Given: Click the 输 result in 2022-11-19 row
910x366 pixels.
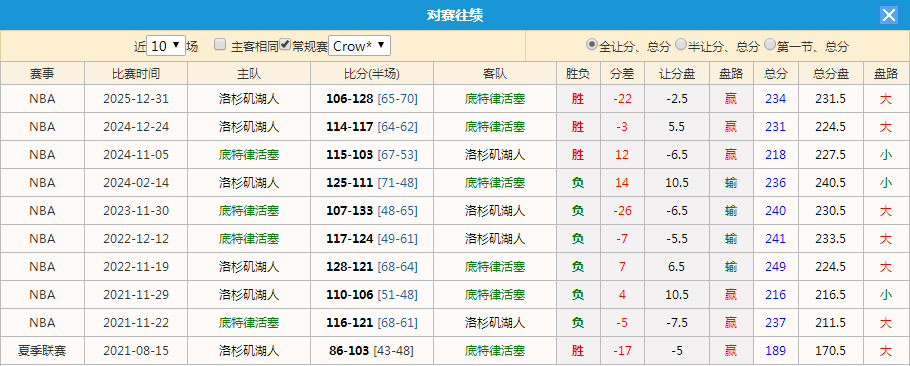Looking at the screenshot, I should (x=731, y=267).
